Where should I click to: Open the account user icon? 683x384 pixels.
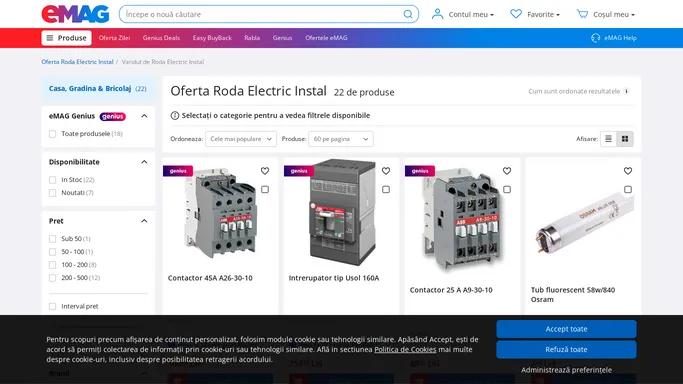click(x=437, y=14)
